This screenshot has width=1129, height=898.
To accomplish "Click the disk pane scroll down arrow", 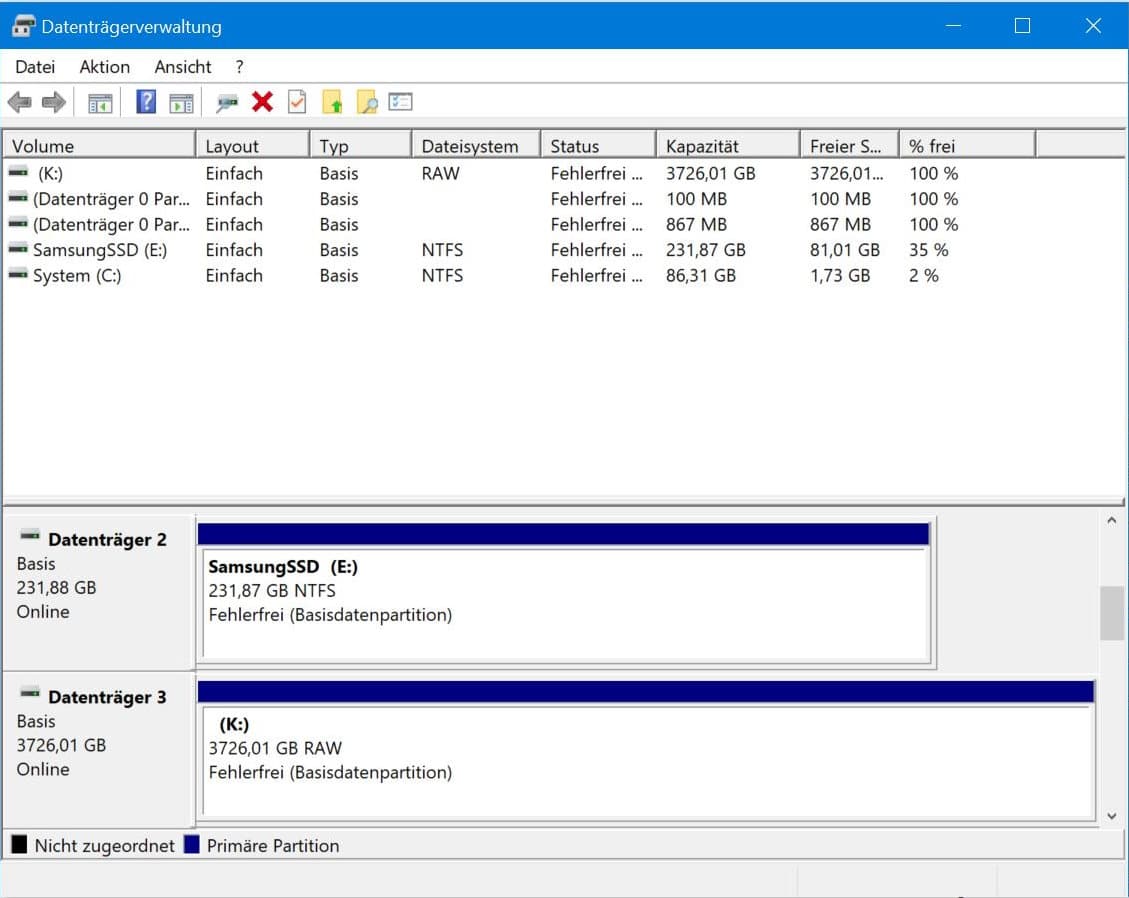I will tap(1112, 816).
